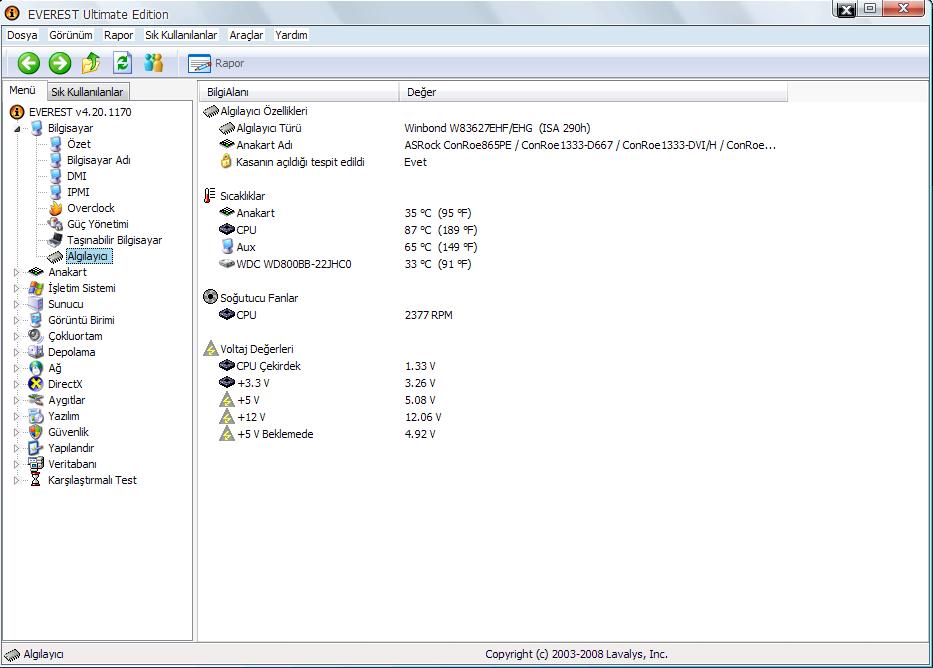This screenshot has width=933, height=668.
Task: Select Güç Yönetimi in the tree
Action: [x=97, y=224]
